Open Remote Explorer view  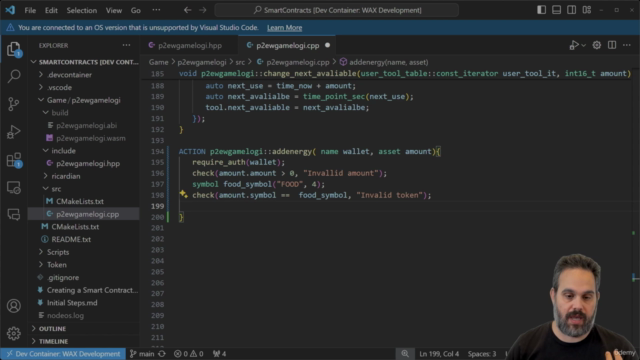click(x=13, y=188)
